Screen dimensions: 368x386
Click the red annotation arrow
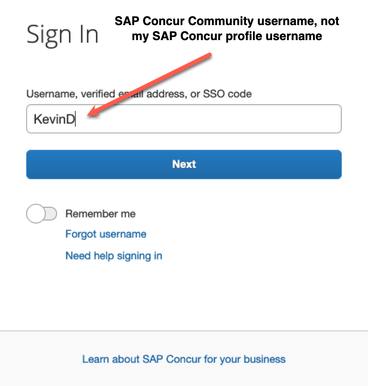coord(149,85)
